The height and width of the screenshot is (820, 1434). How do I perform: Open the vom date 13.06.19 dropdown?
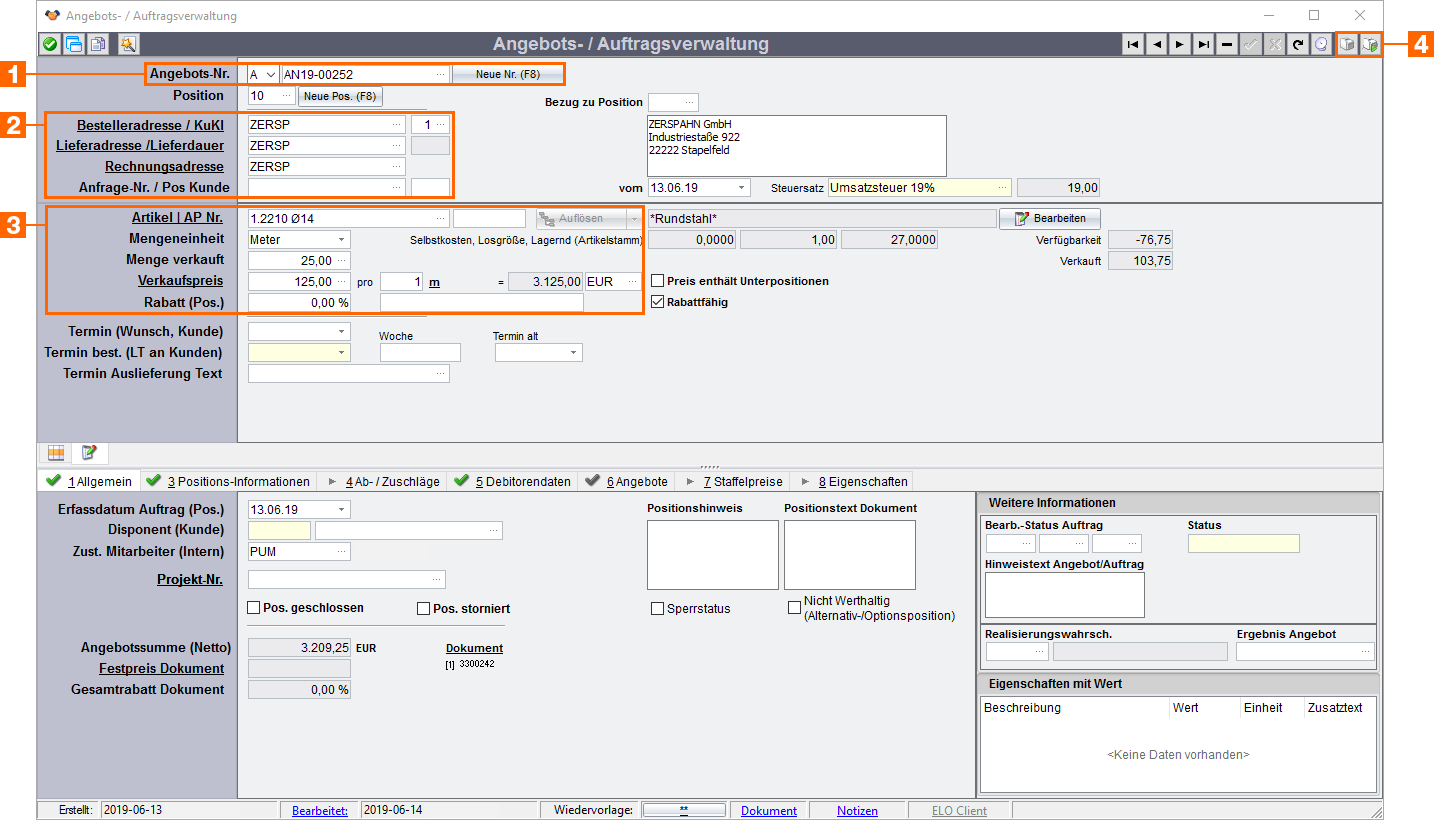[x=741, y=187]
